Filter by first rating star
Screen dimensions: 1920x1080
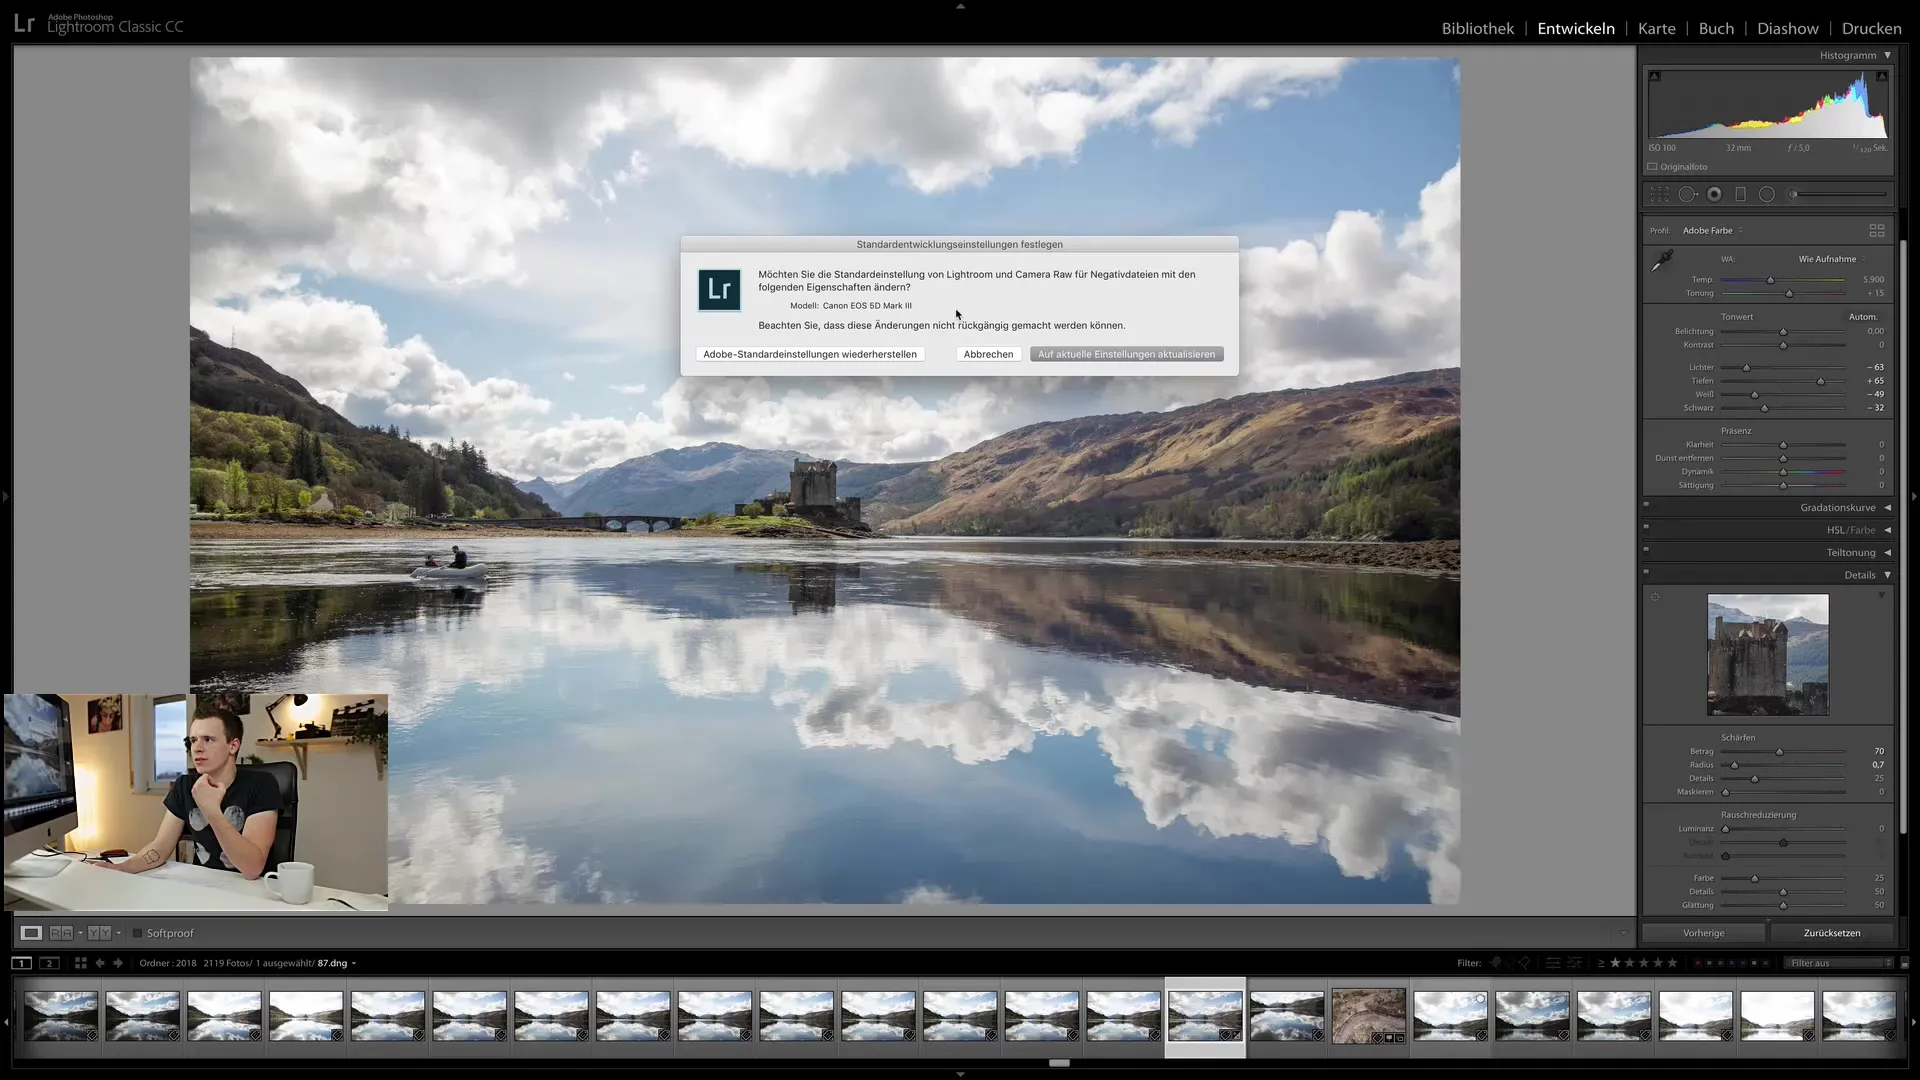point(1615,963)
